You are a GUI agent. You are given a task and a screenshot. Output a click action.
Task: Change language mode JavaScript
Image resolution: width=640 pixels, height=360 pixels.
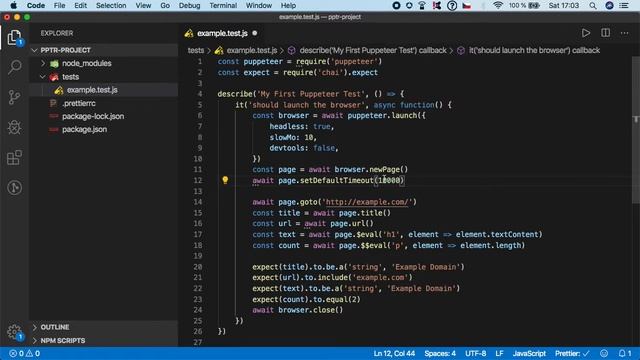(x=529, y=353)
